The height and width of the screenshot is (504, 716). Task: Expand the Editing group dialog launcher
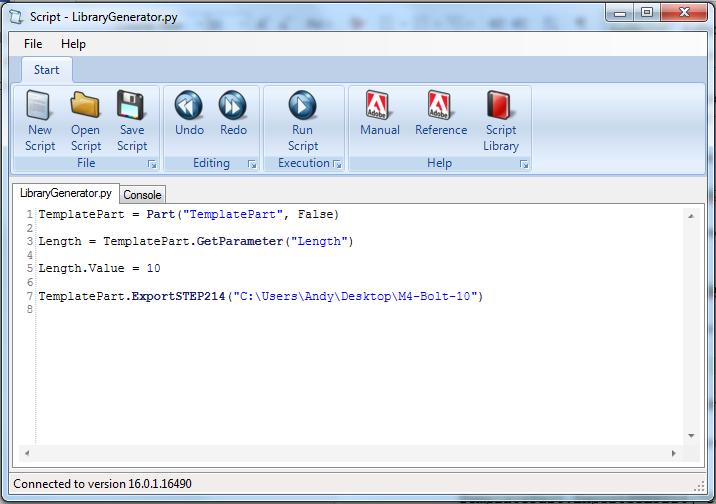pos(252,164)
